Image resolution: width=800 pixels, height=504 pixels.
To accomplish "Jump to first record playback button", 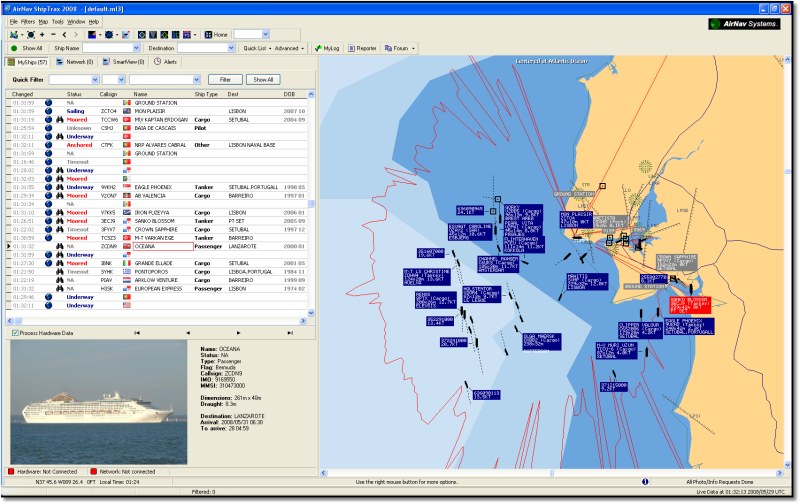I will (x=137, y=333).
